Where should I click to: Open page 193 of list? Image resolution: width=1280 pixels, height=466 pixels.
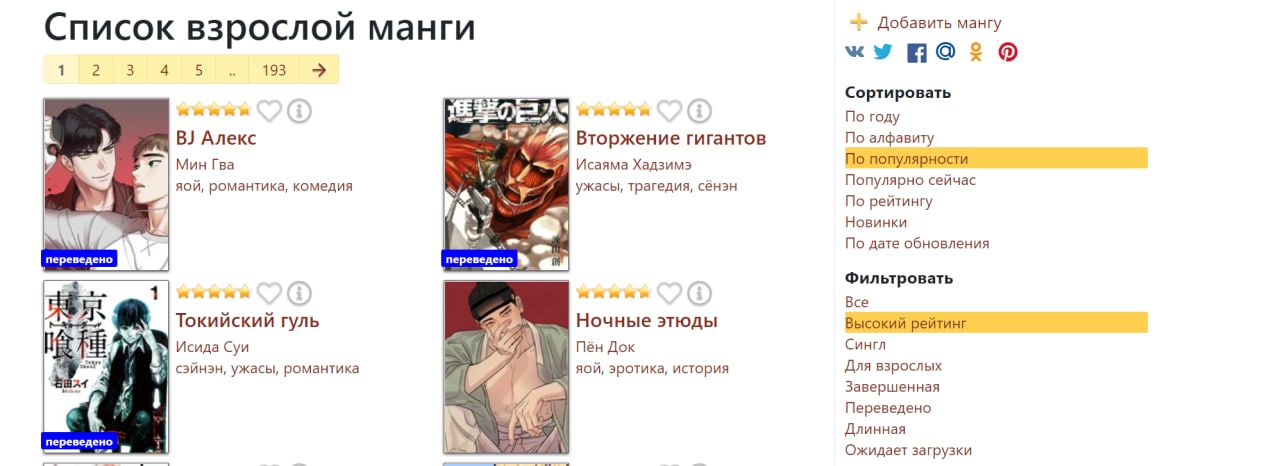click(274, 70)
